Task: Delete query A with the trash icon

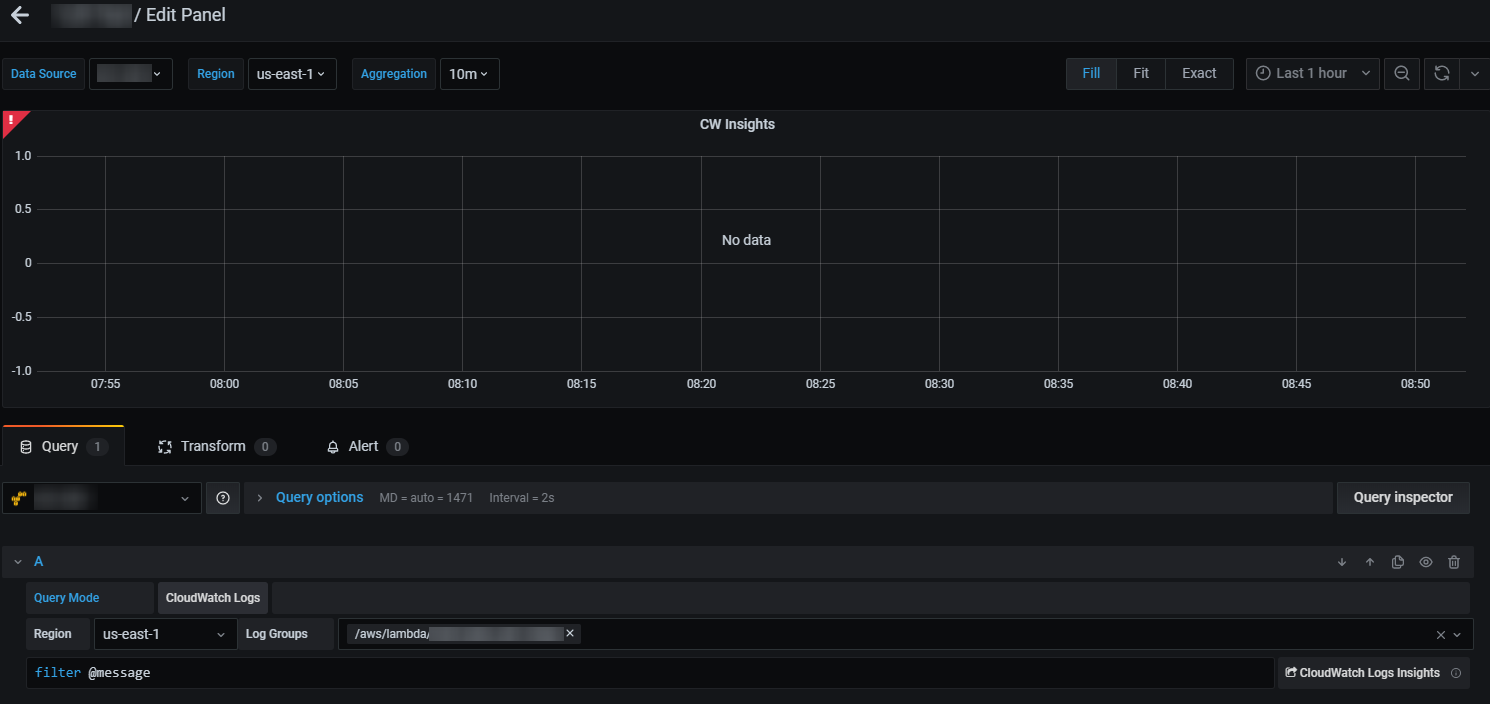Action: 1453,561
